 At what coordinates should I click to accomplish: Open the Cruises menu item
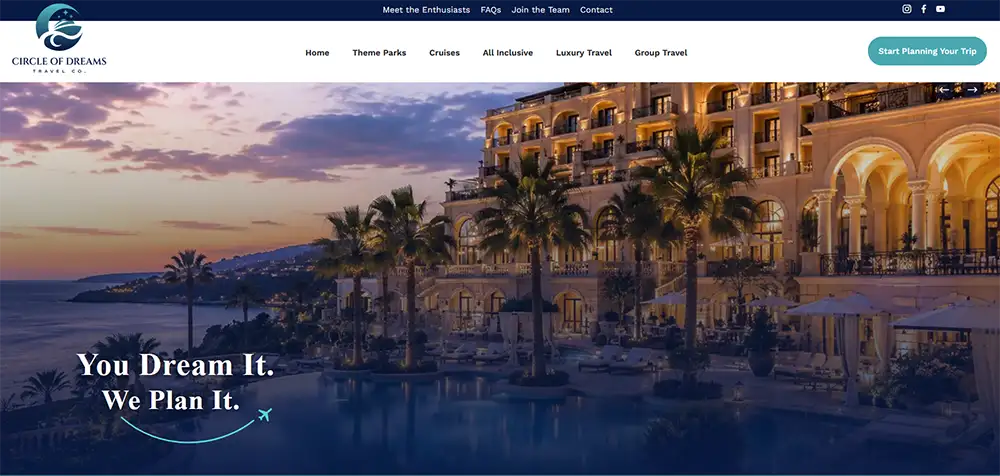445,53
